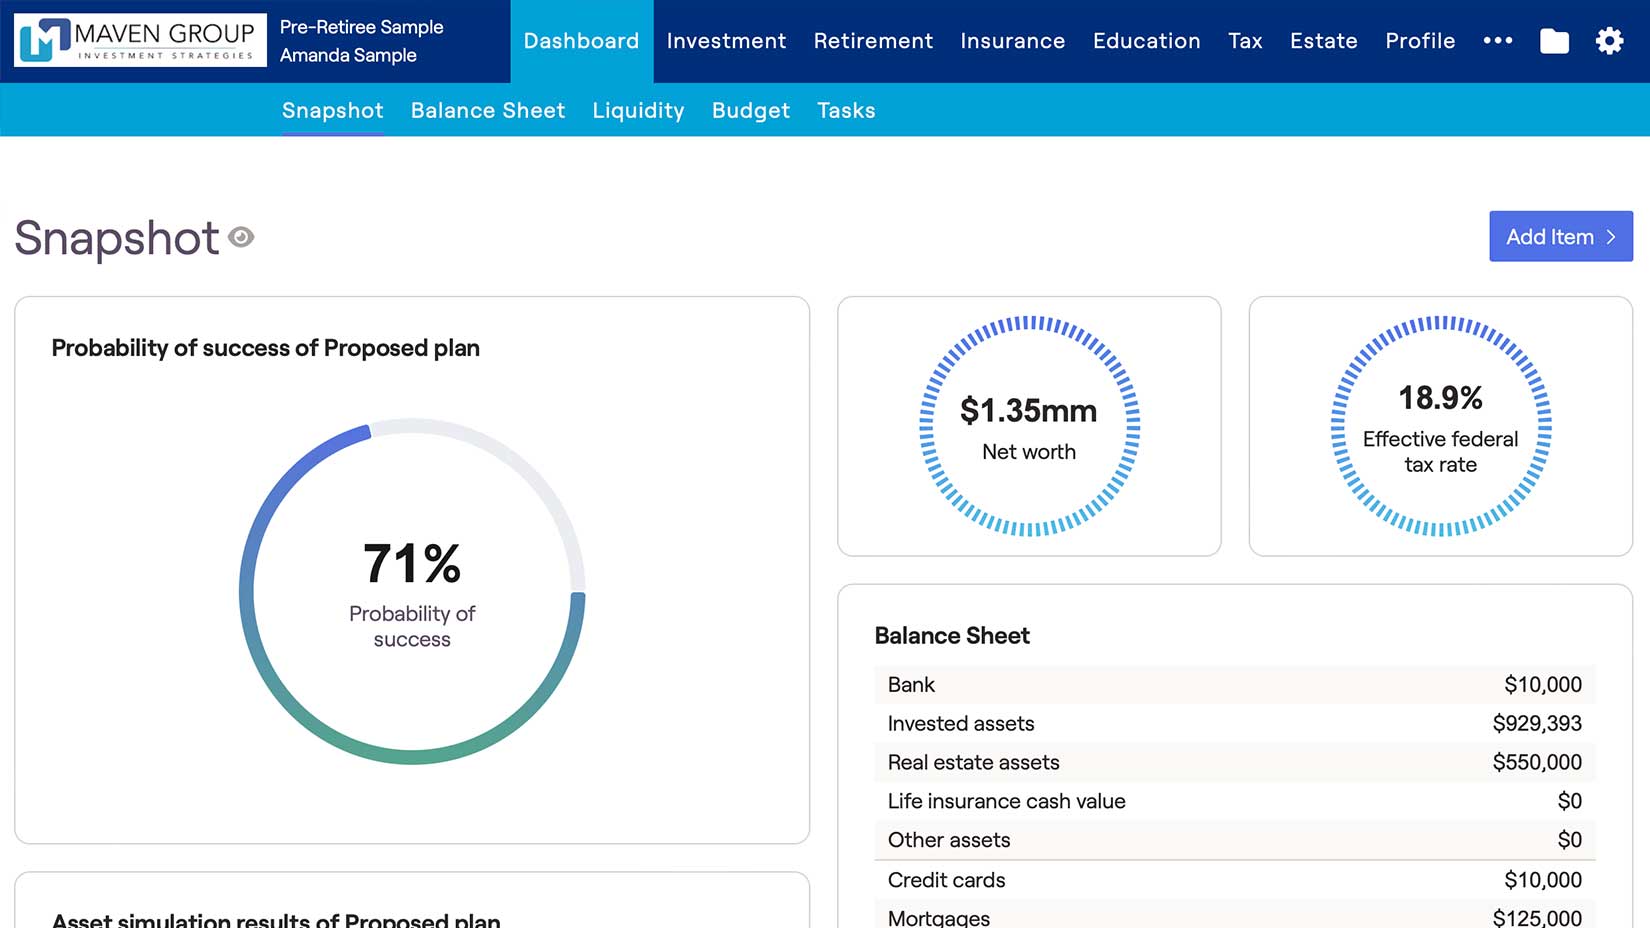Click the $125,000 mortgages value
Viewport: 1650px width, 928px height.
(x=1537, y=918)
